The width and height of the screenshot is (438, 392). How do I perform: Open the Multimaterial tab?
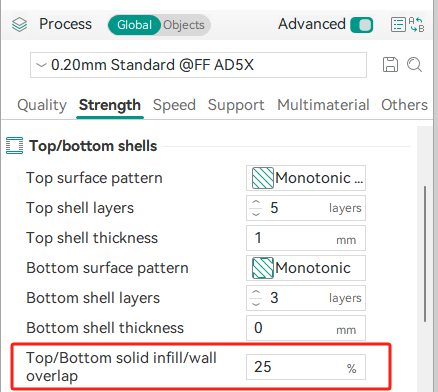tap(323, 105)
